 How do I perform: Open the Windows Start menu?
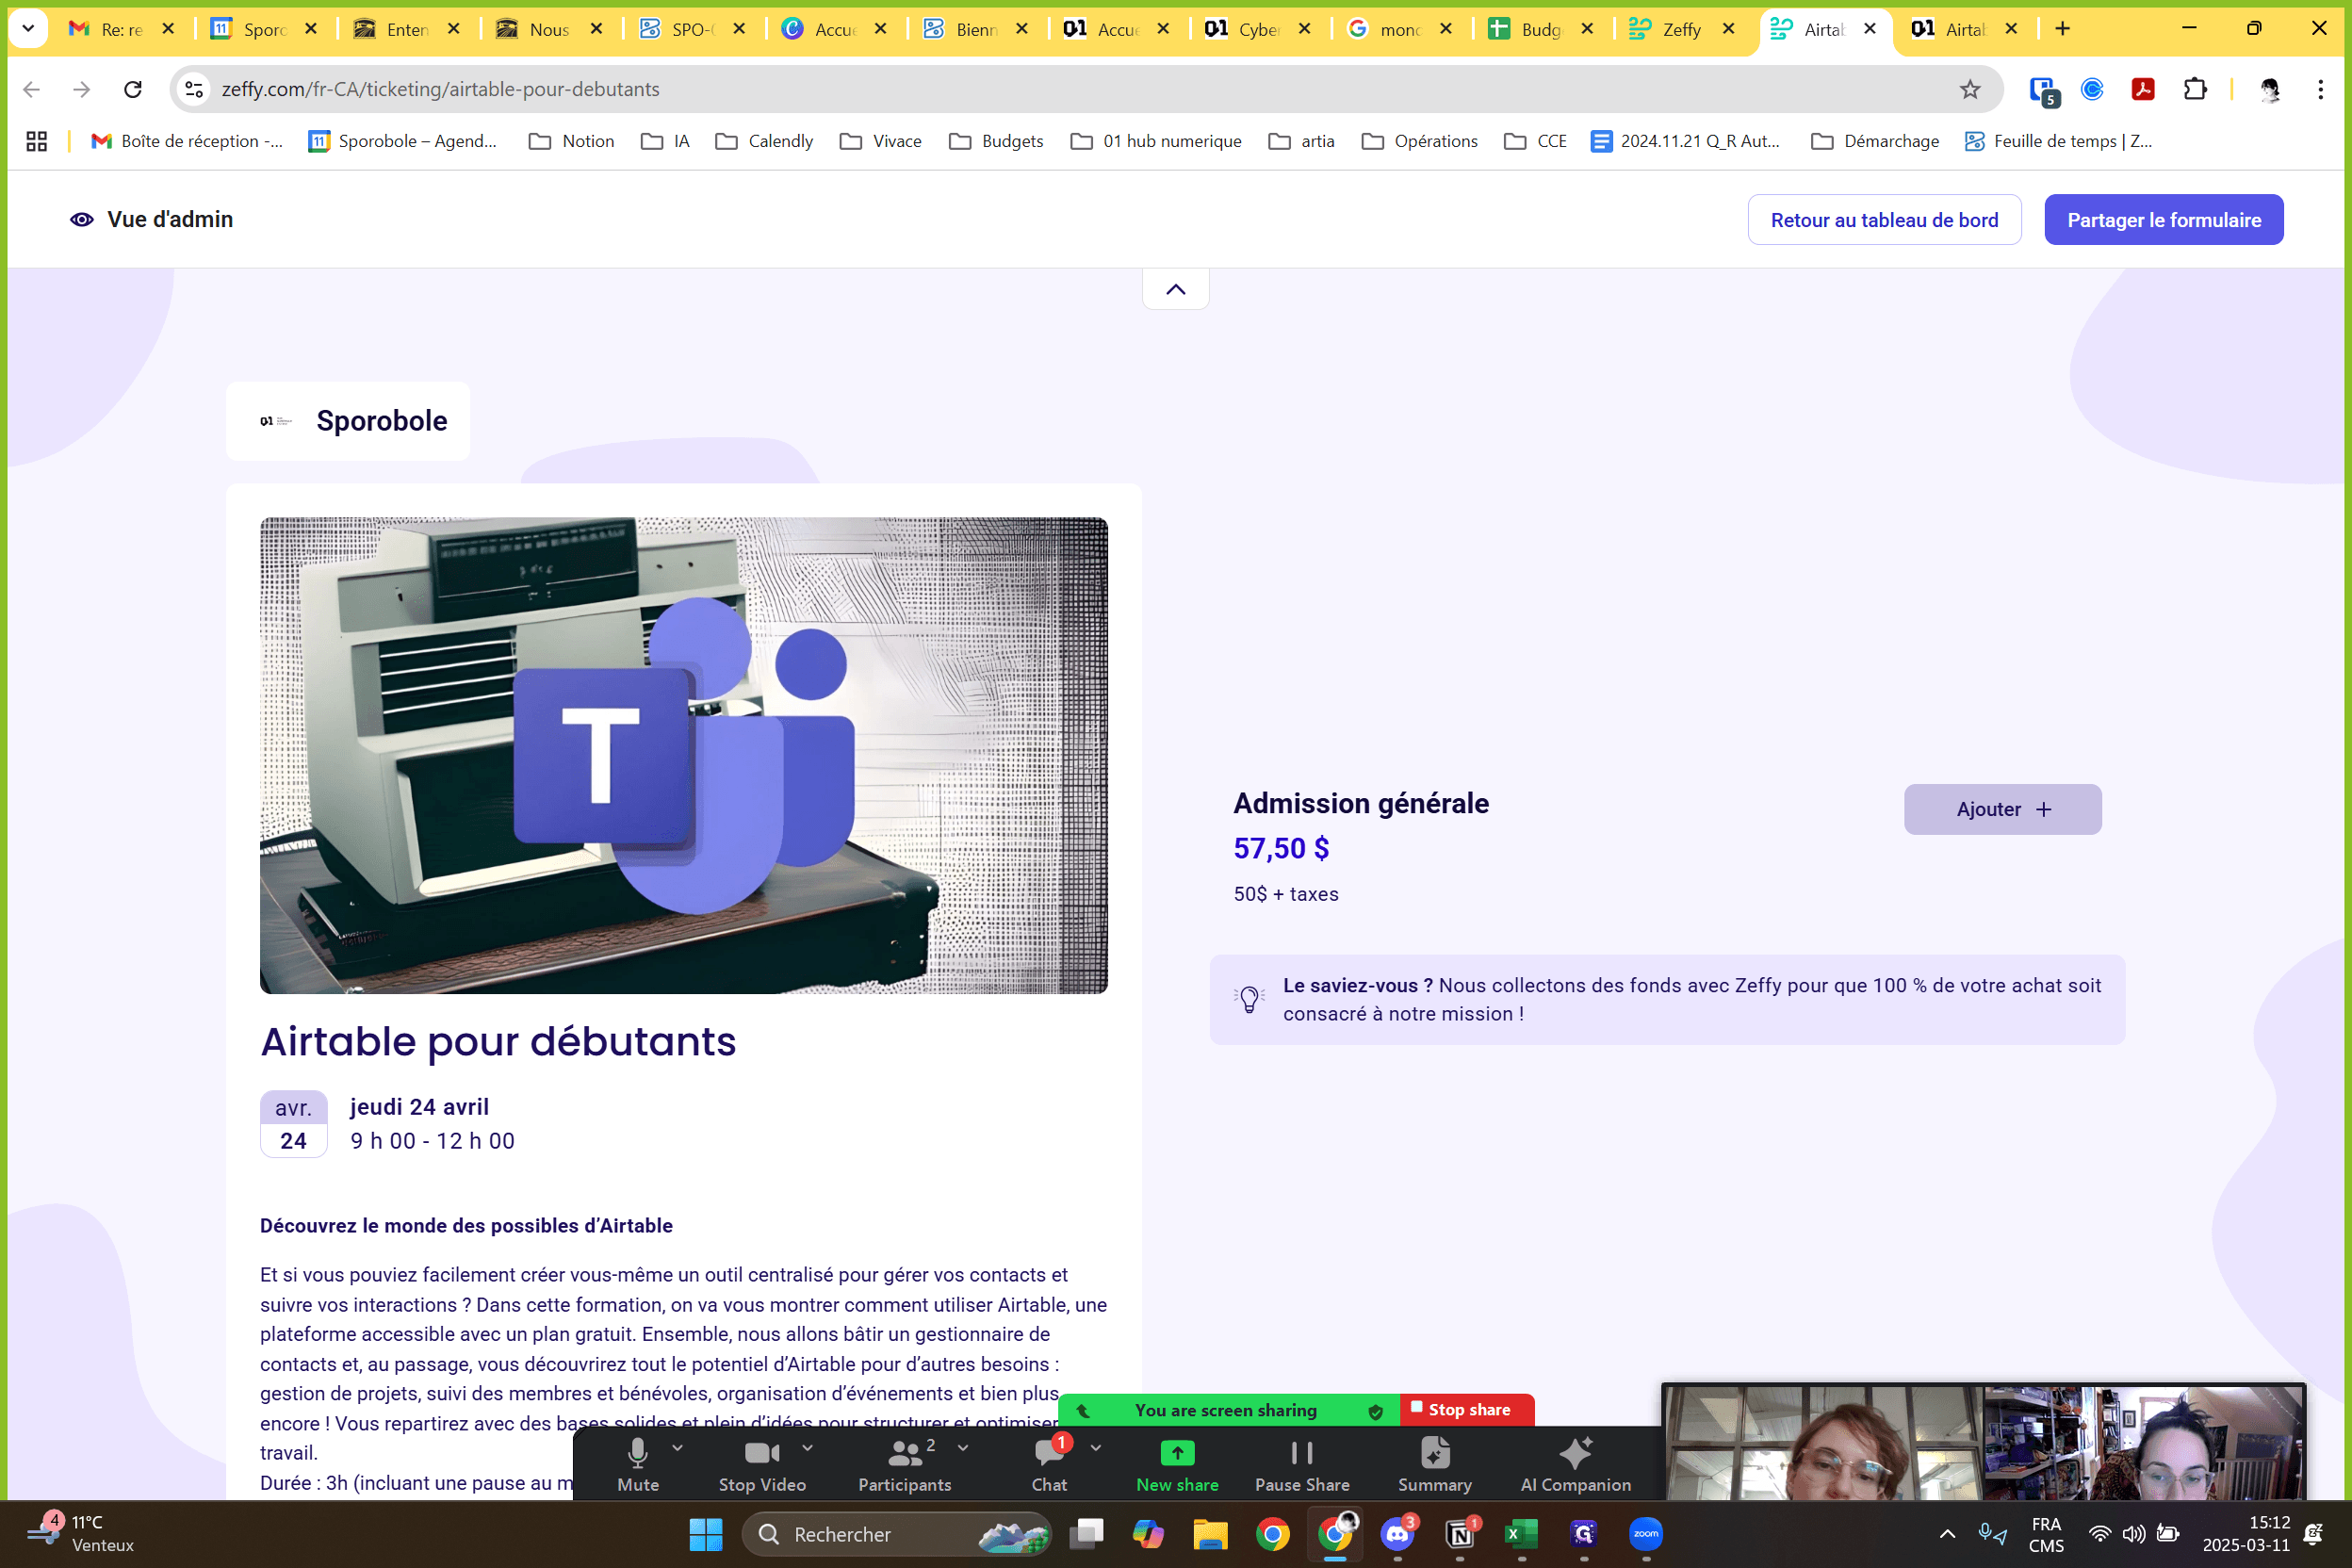click(x=706, y=1533)
